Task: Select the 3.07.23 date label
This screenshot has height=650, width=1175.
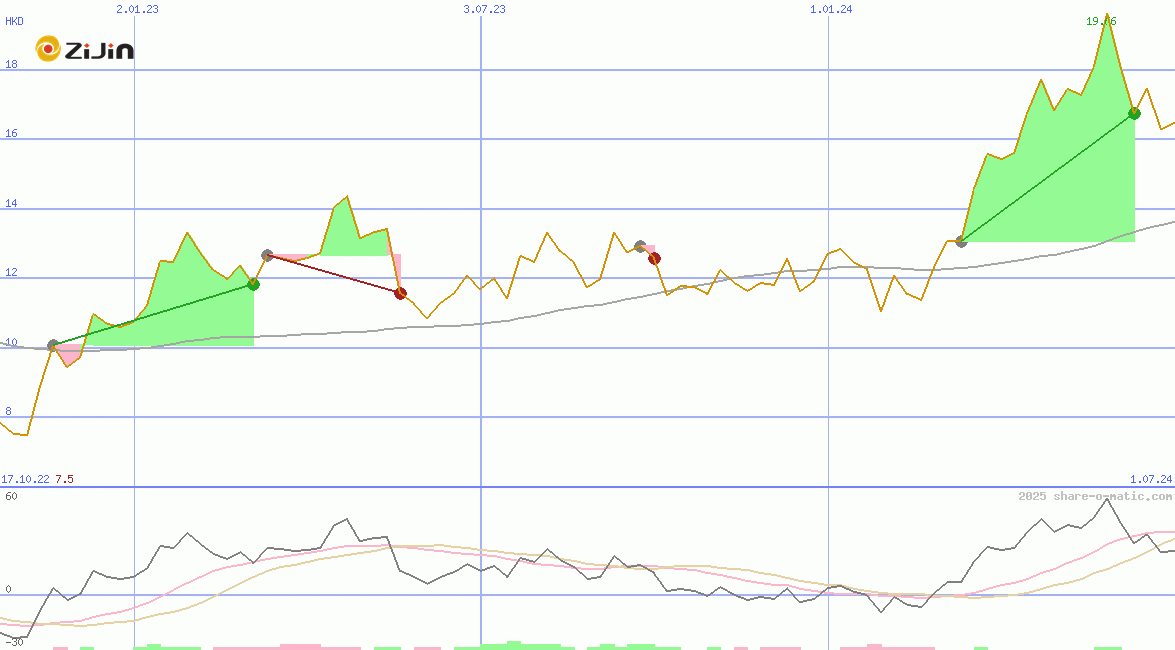Action: point(484,9)
